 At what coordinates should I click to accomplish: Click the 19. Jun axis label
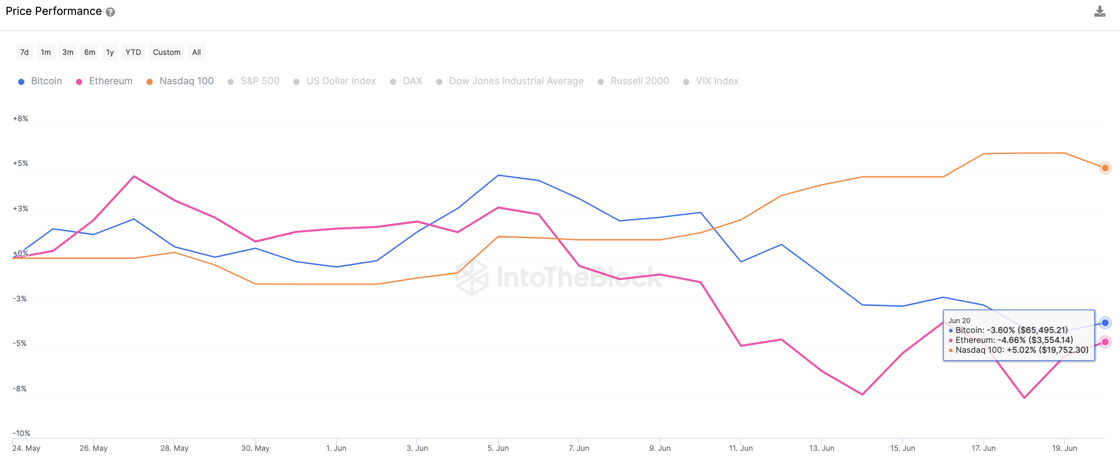tap(1064, 451)
